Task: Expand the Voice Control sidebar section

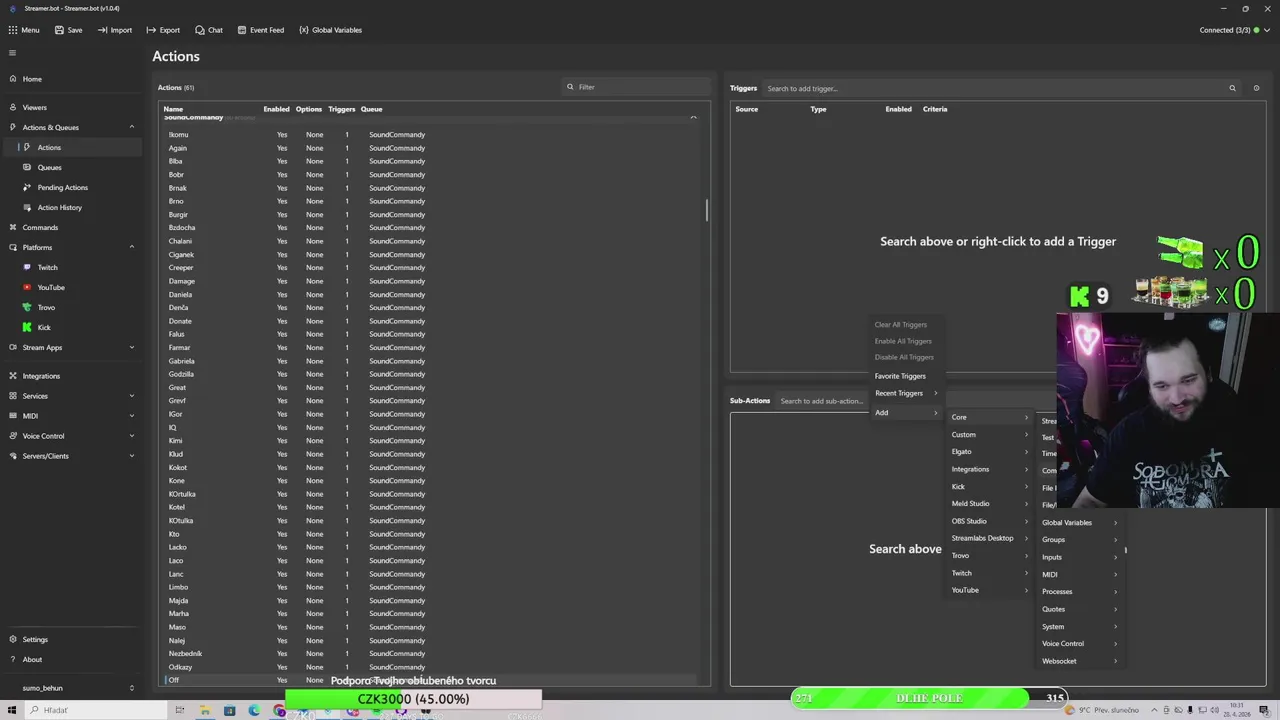Action: pos(131,436)
